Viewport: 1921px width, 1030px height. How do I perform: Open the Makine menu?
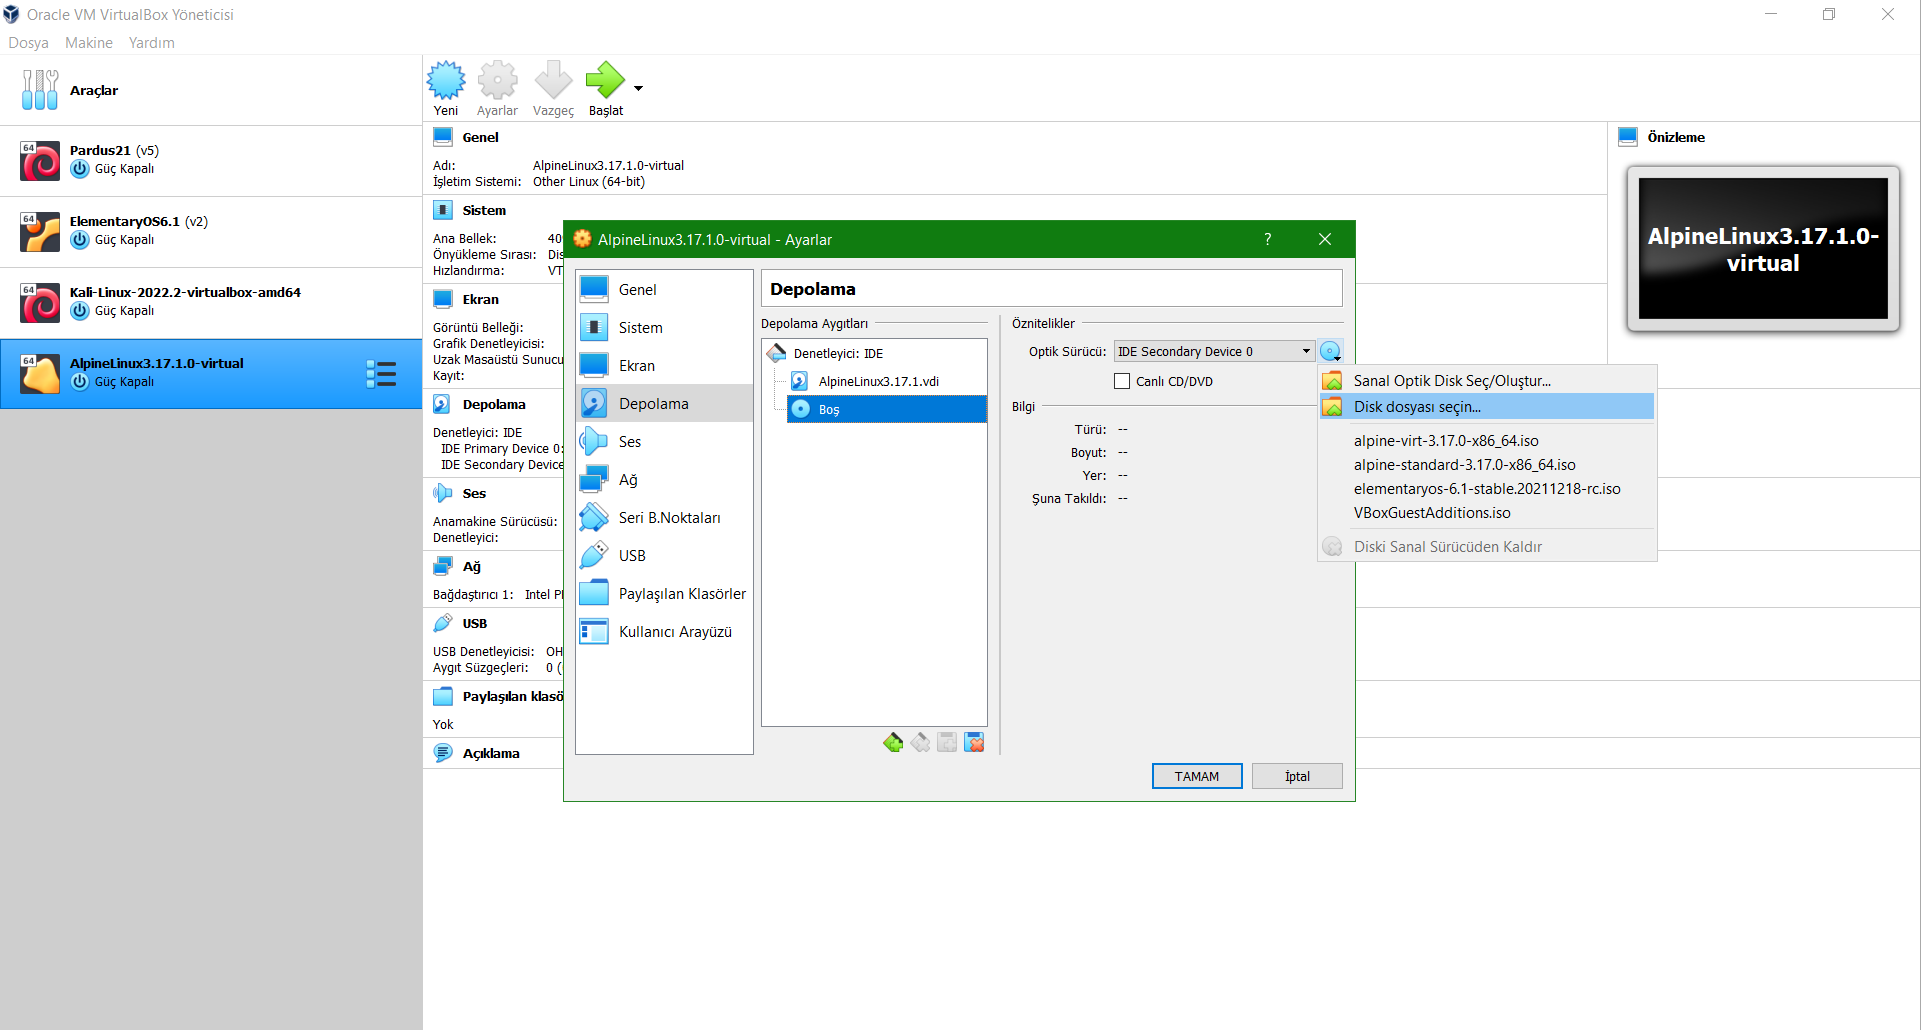89,43
